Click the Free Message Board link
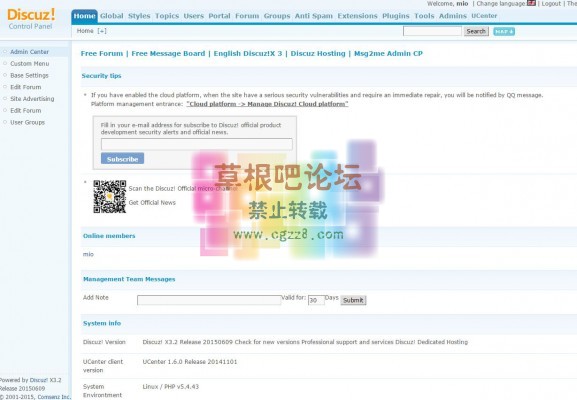Viewport: 577px width, 400px height. (x=168, y=54)
